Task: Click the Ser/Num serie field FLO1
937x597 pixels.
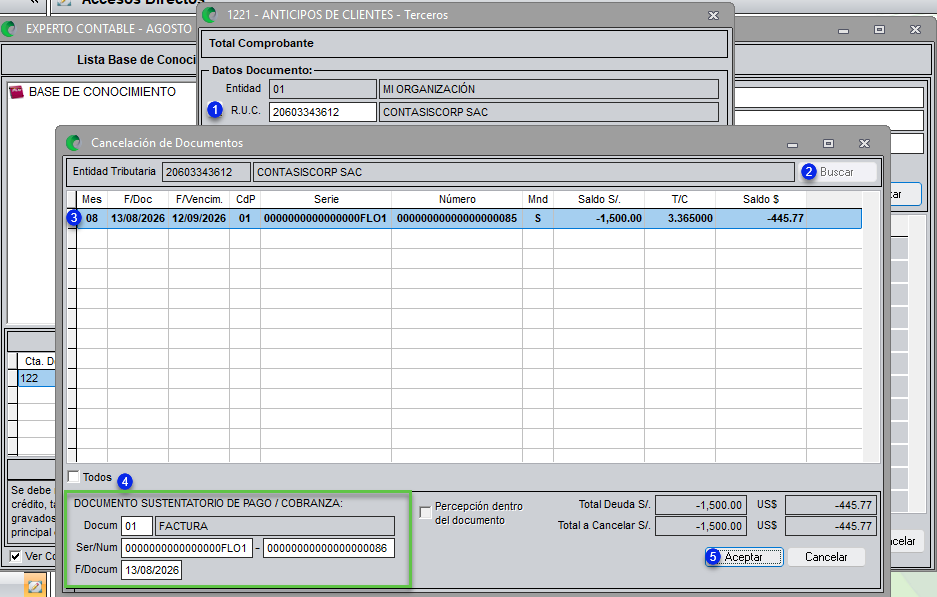Action: pos(186,548)
